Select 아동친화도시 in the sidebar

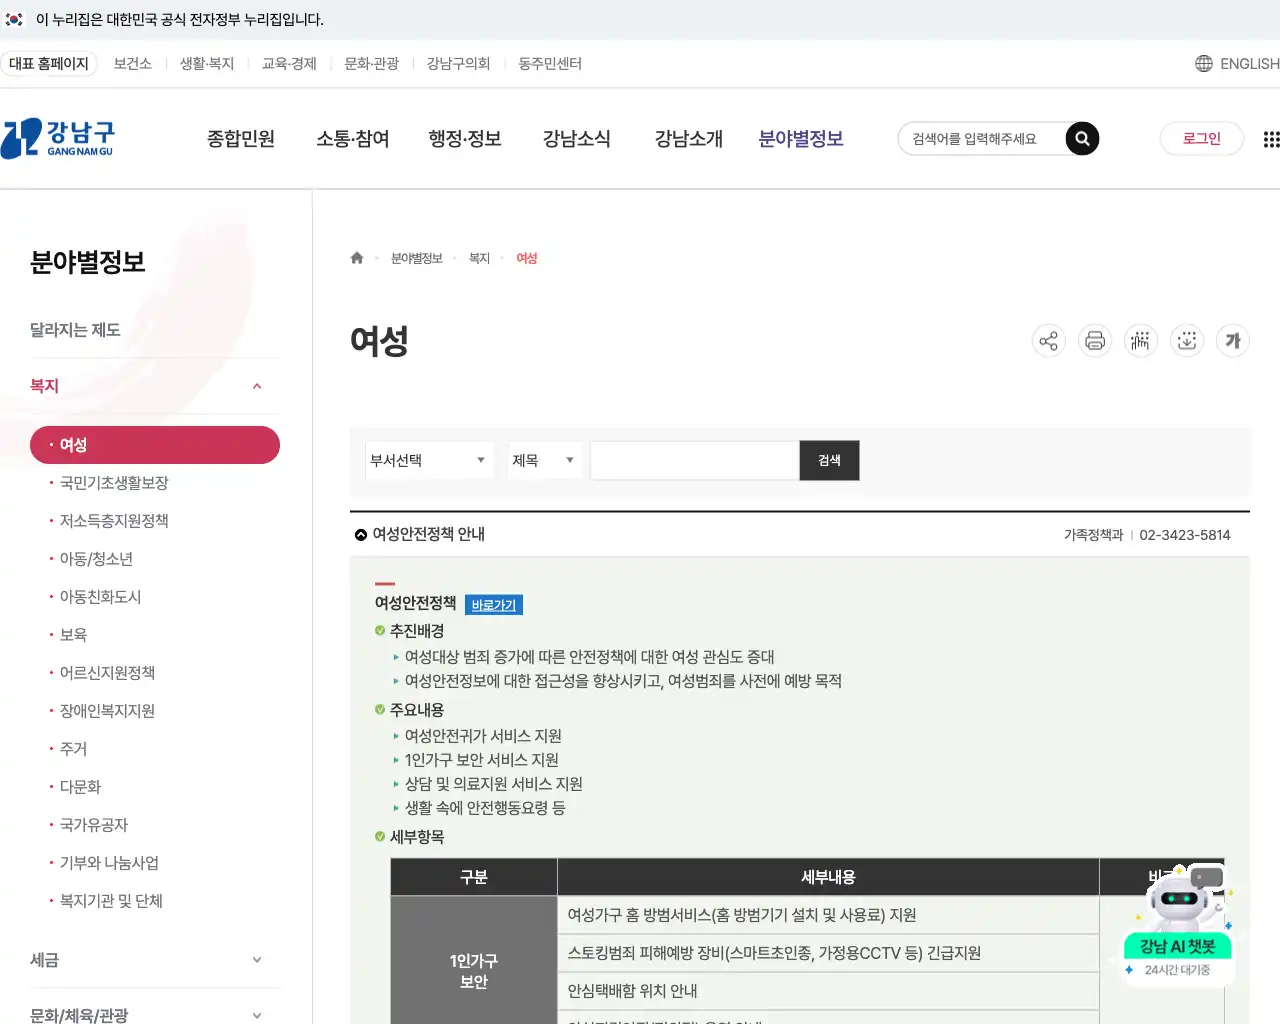pos(100,597)
